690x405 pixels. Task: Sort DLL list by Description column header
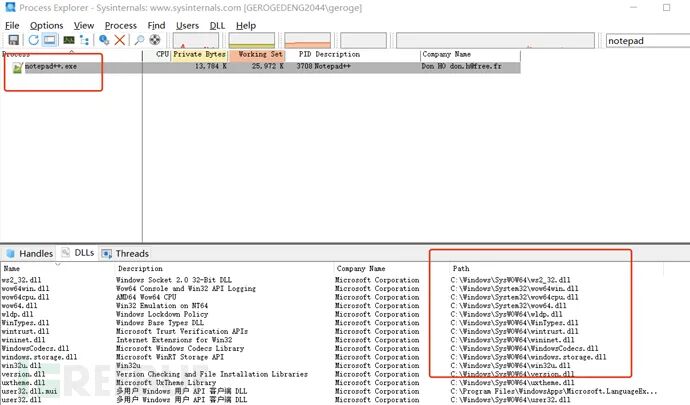tap(140, 269)
